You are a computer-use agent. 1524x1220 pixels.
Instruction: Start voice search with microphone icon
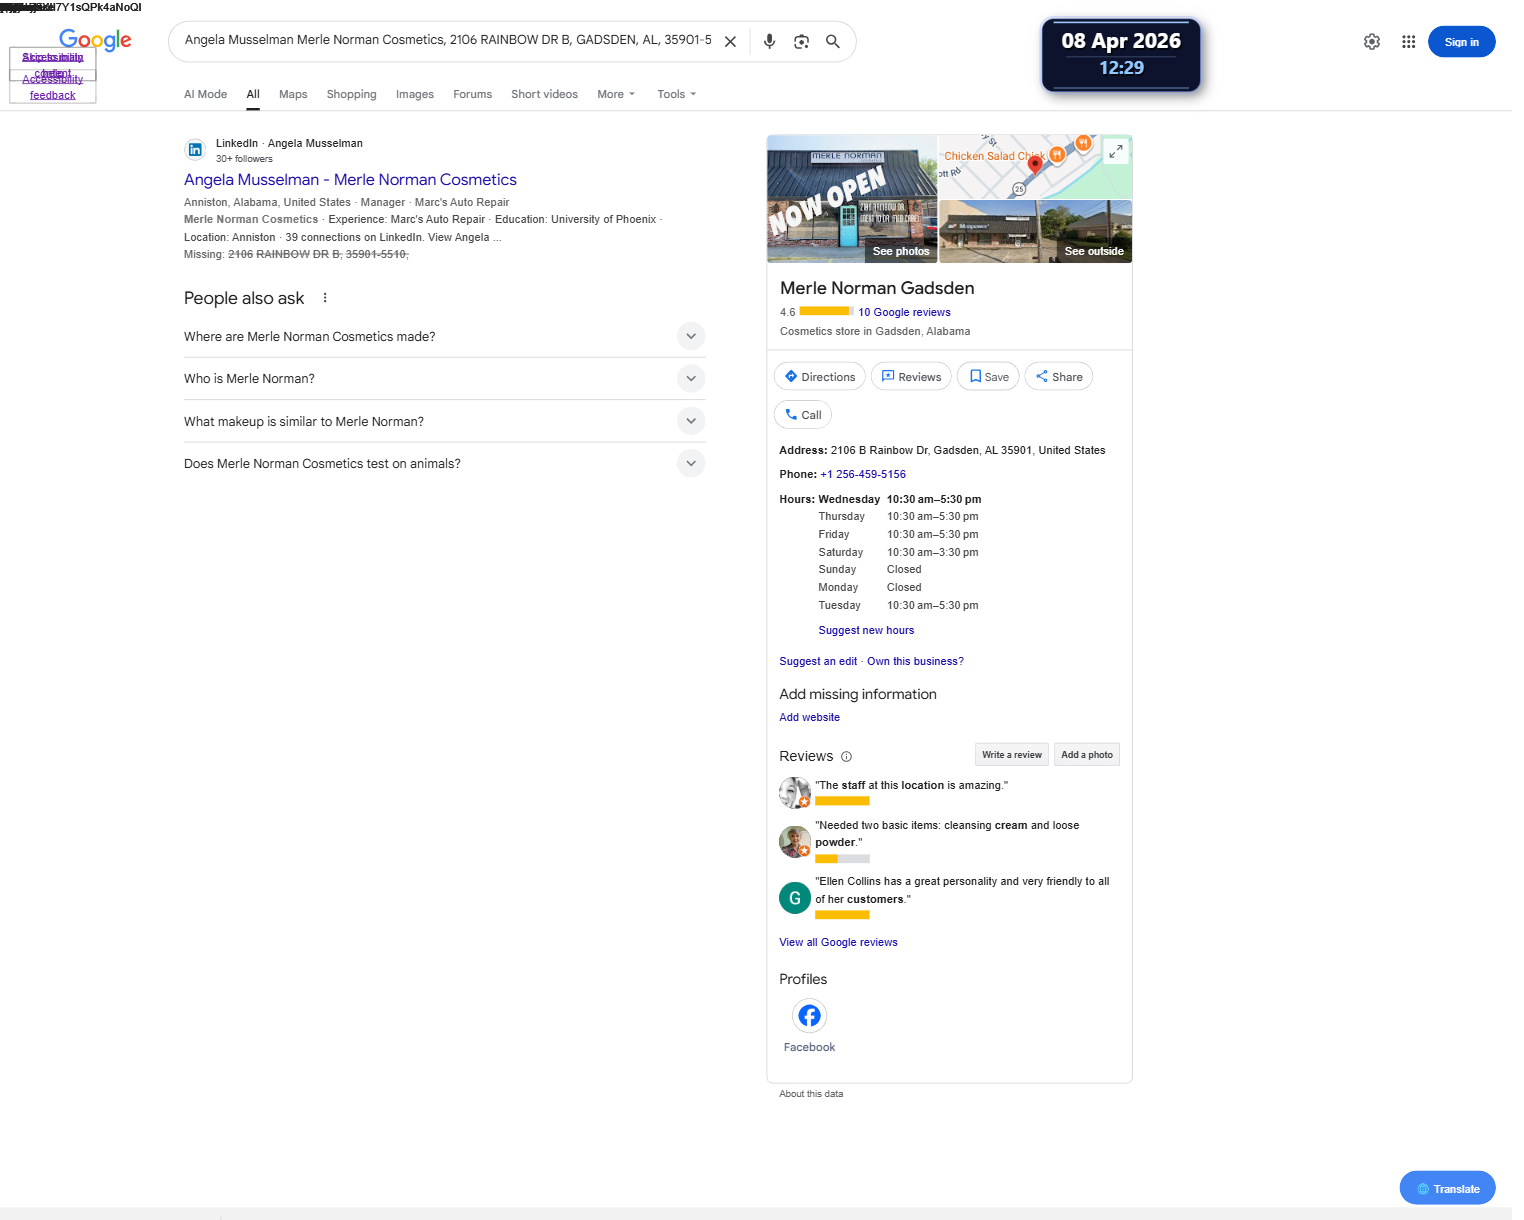click(x=769, y=42)
